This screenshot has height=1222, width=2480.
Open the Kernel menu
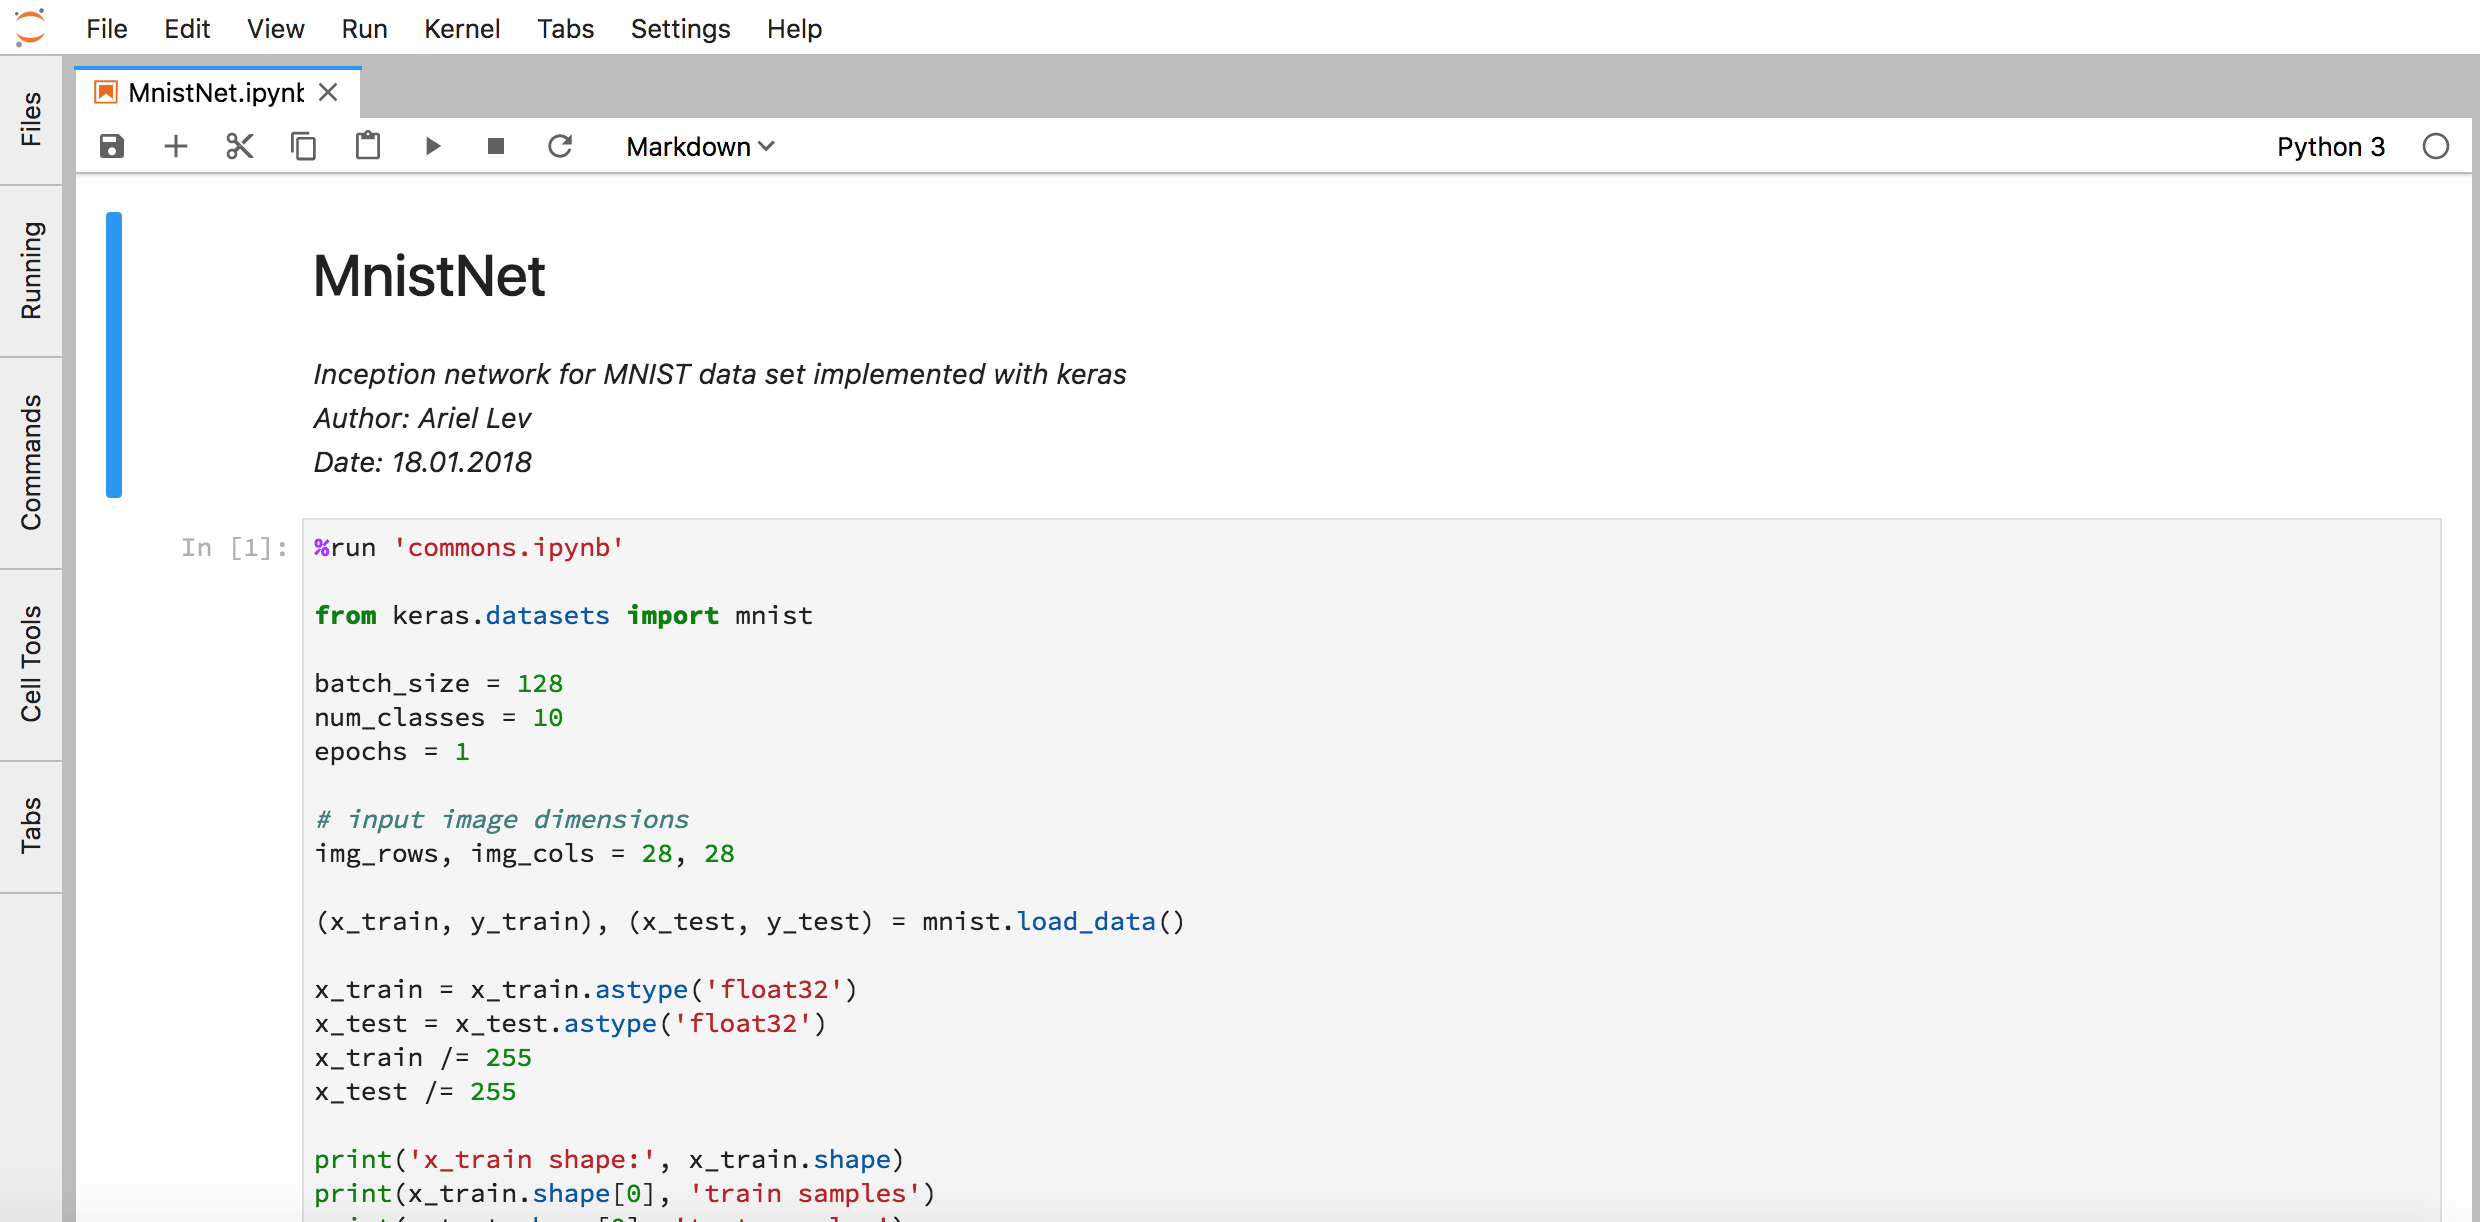[x=461, y=29]
